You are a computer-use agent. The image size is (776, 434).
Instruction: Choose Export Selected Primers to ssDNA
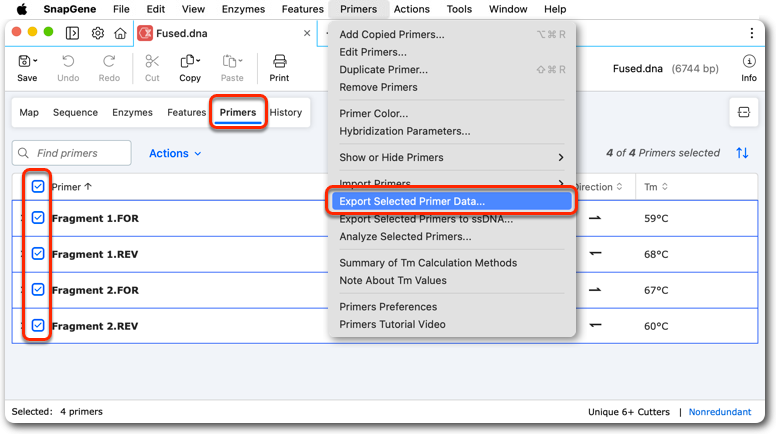click(x=452, y=219)
